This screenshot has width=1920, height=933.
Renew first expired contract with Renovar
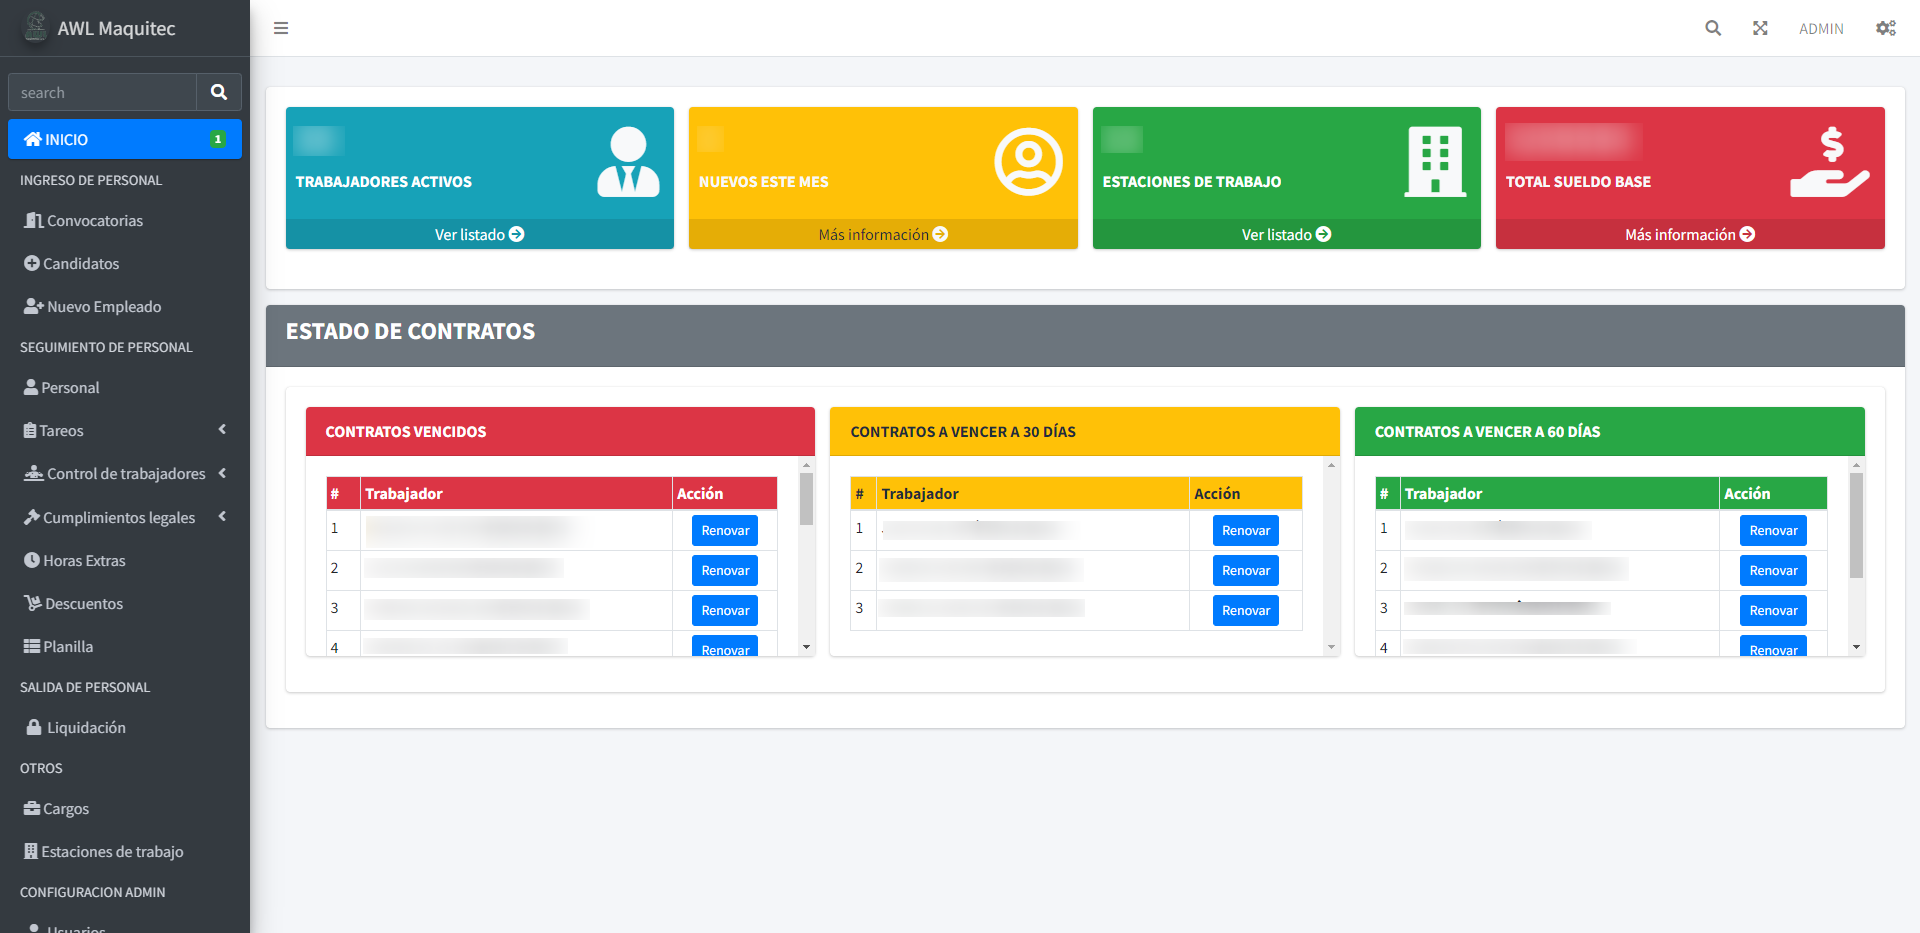[x=725, y=531]
